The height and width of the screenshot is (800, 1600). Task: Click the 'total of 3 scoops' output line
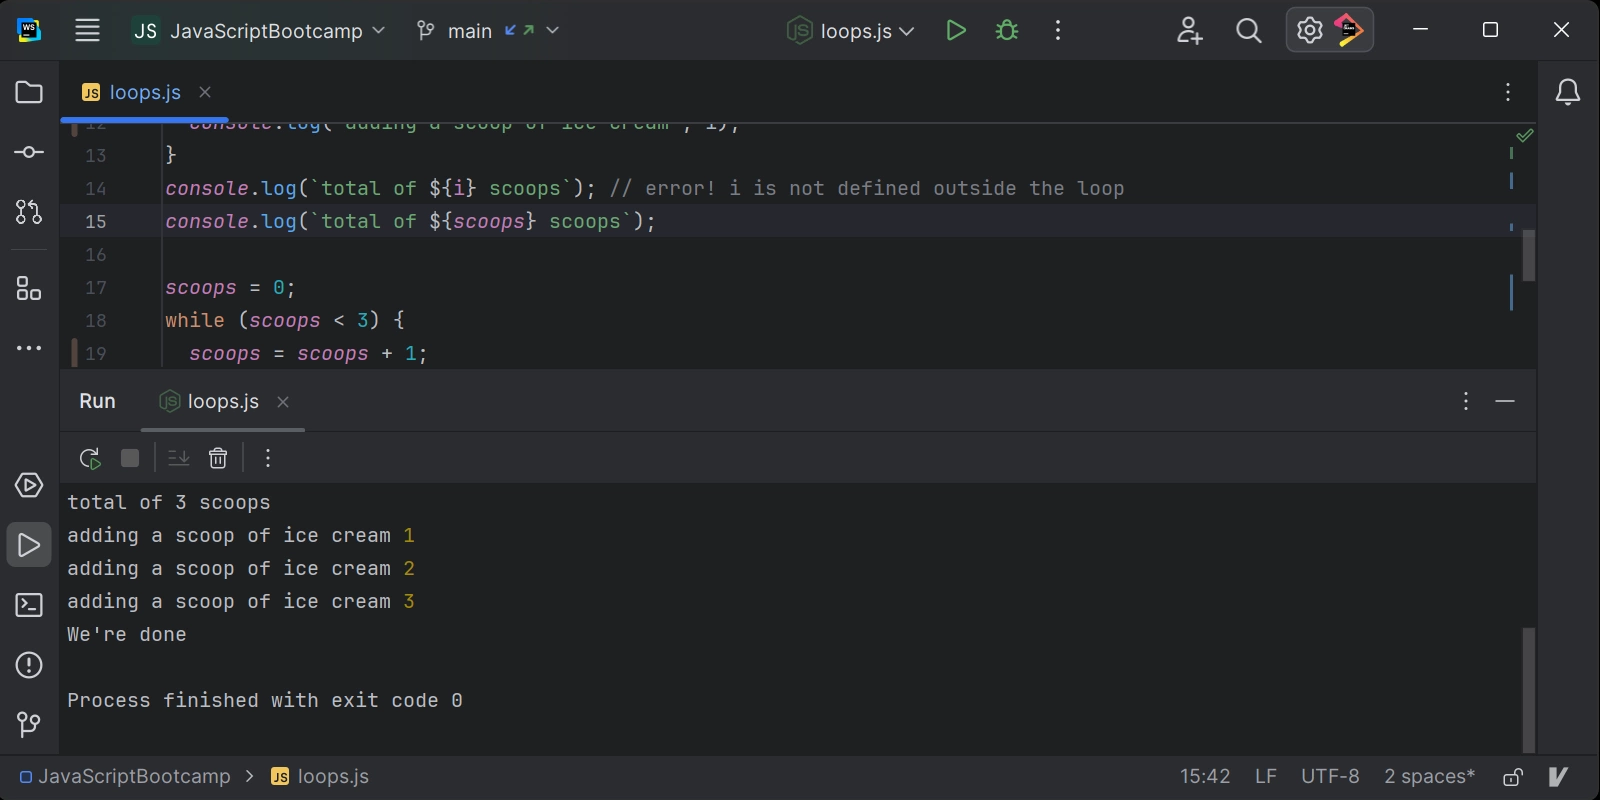tap(169, 502)
